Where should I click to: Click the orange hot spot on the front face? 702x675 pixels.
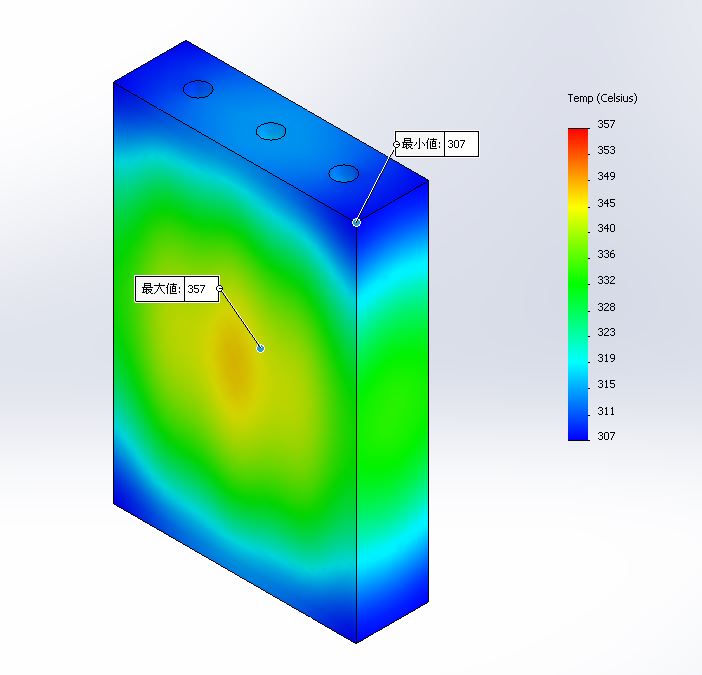pos(233,368)
